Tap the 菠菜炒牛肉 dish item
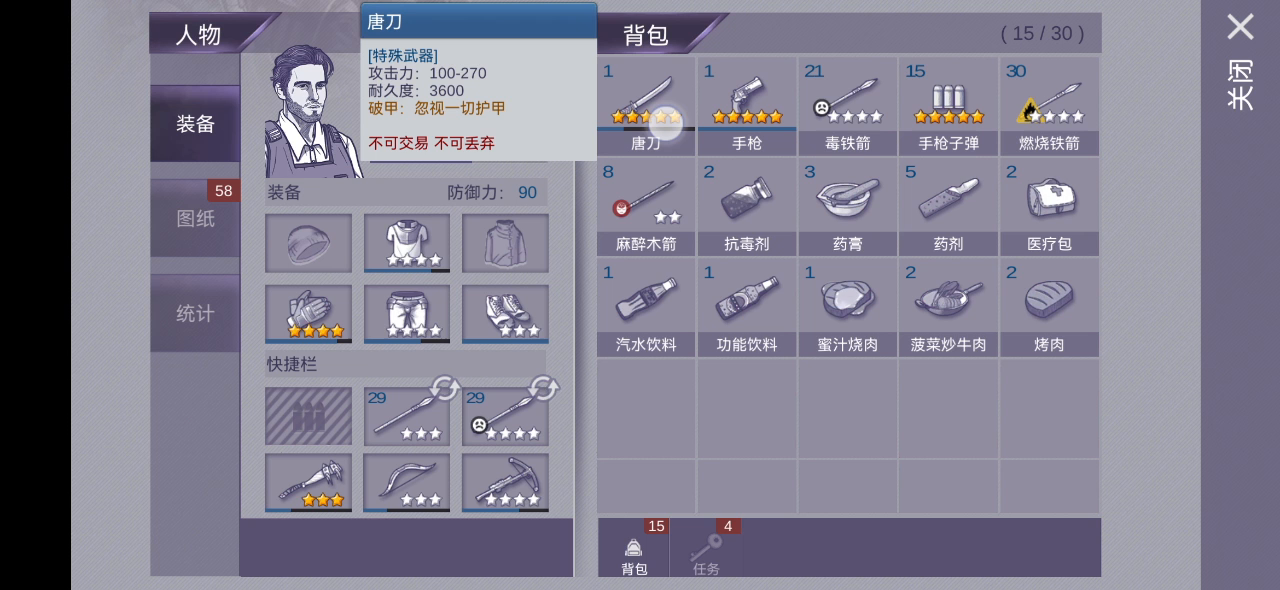 pos(948,307)
